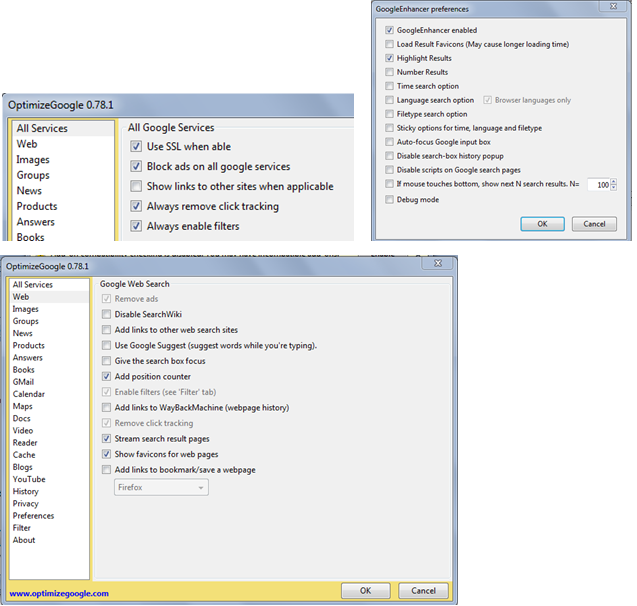This screenshot has width=637, height=606.
Task: Check Debug mode in GoogleEnhancer
Action: (389, 199)
